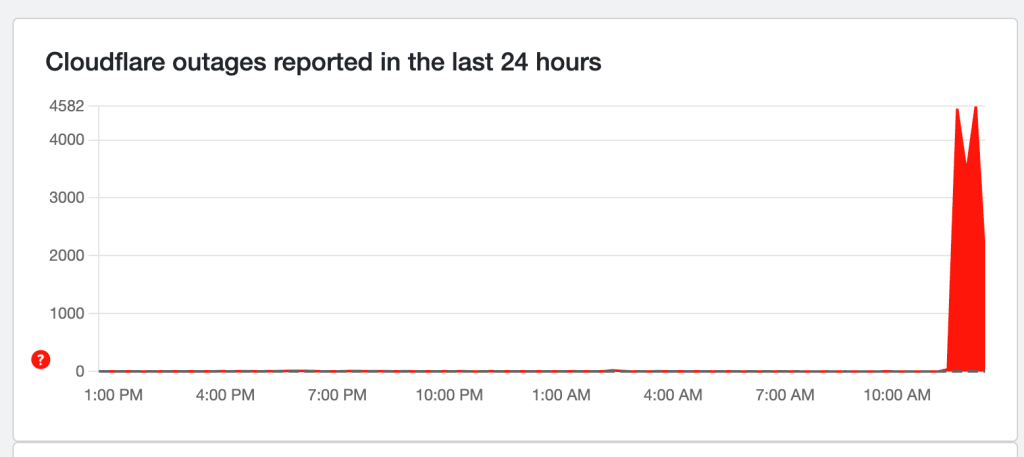Click the first peak of the red spike
Image resolution: width=1024 pixels, height=457 pixels.
tap(957, 110)
